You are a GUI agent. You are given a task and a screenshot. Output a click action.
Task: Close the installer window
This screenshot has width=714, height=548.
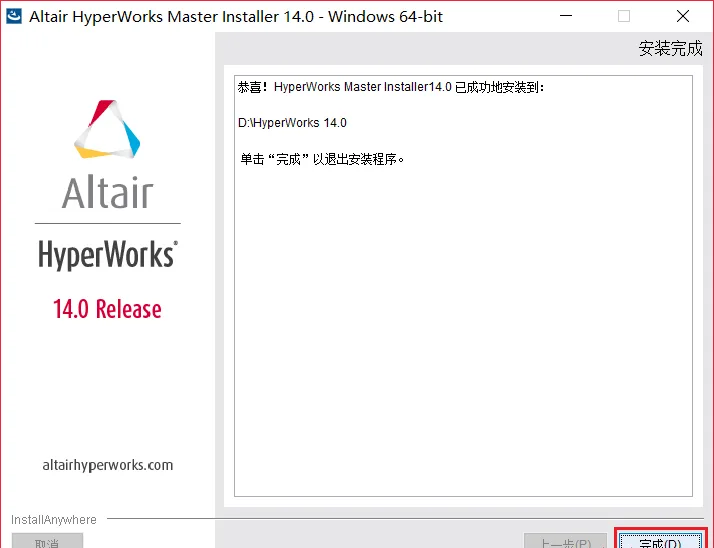point(683,16)
